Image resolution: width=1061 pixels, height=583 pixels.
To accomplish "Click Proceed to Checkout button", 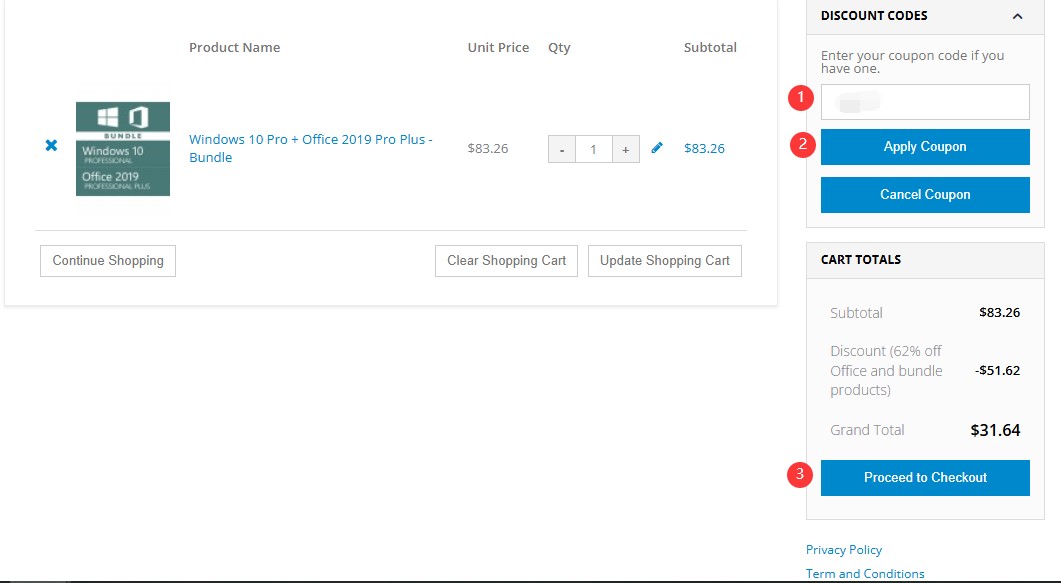I will click(925, 477).
